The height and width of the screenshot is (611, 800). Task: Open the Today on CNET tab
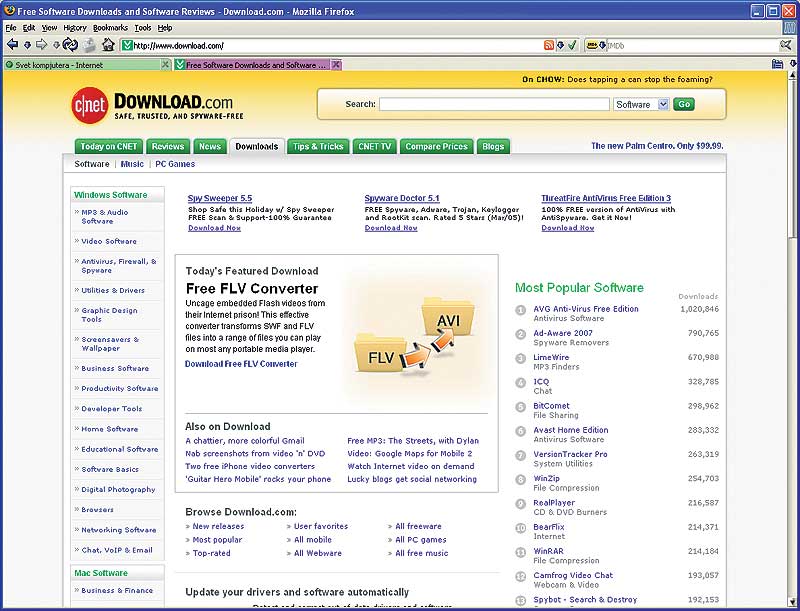click(x=109, y=146)
